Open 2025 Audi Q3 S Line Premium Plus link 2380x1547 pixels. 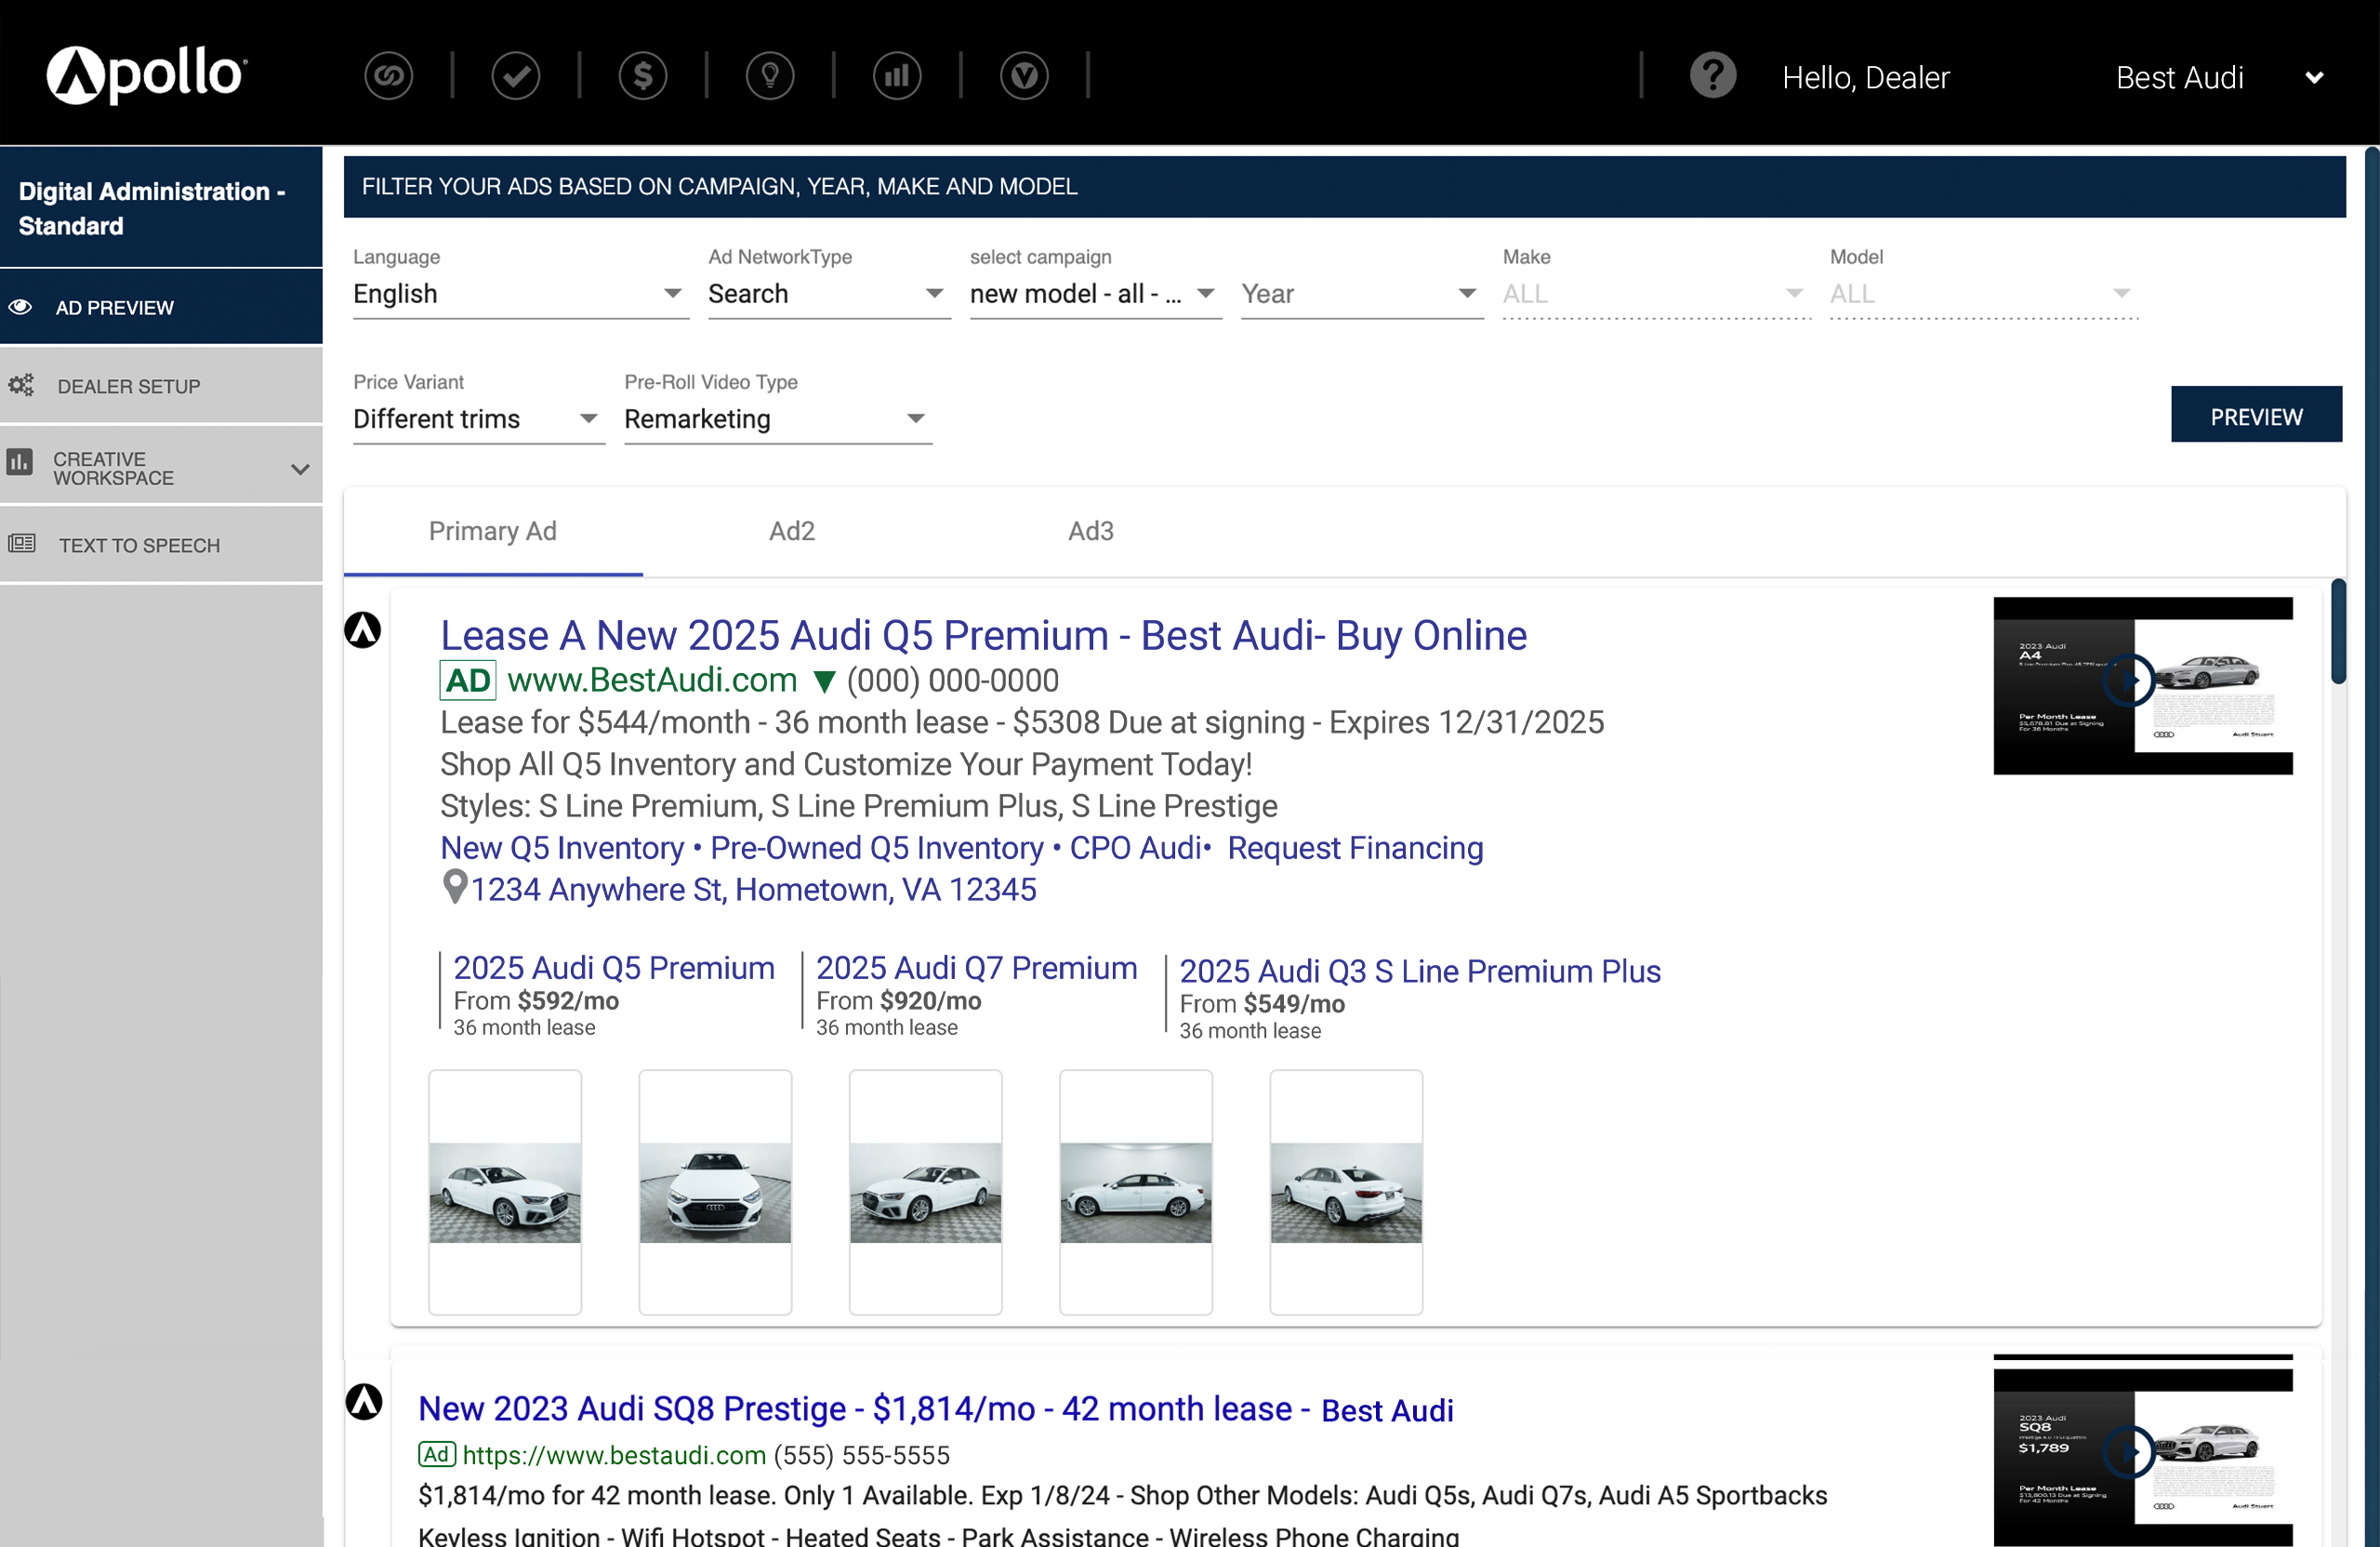click(1420, 971)
